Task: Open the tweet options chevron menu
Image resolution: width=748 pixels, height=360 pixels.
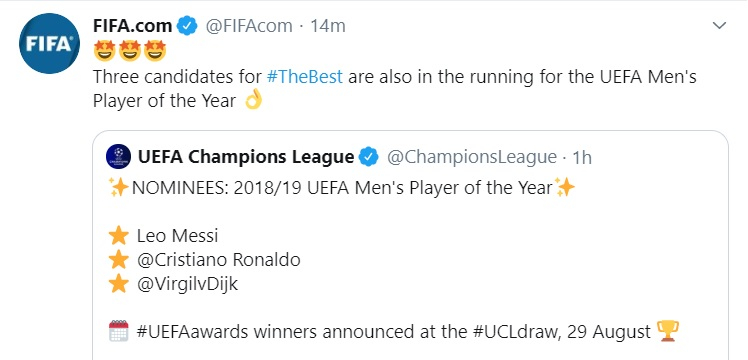Action: (719, 26)
